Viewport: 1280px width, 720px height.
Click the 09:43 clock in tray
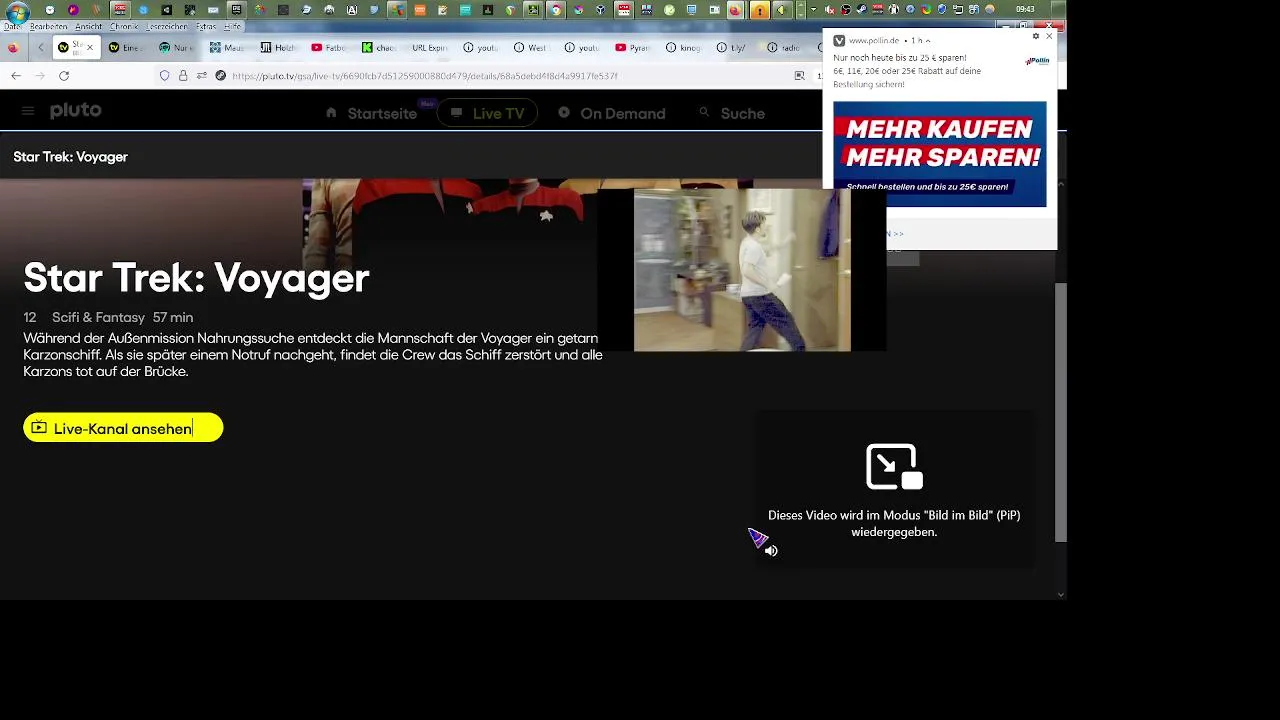[1025, 10]
